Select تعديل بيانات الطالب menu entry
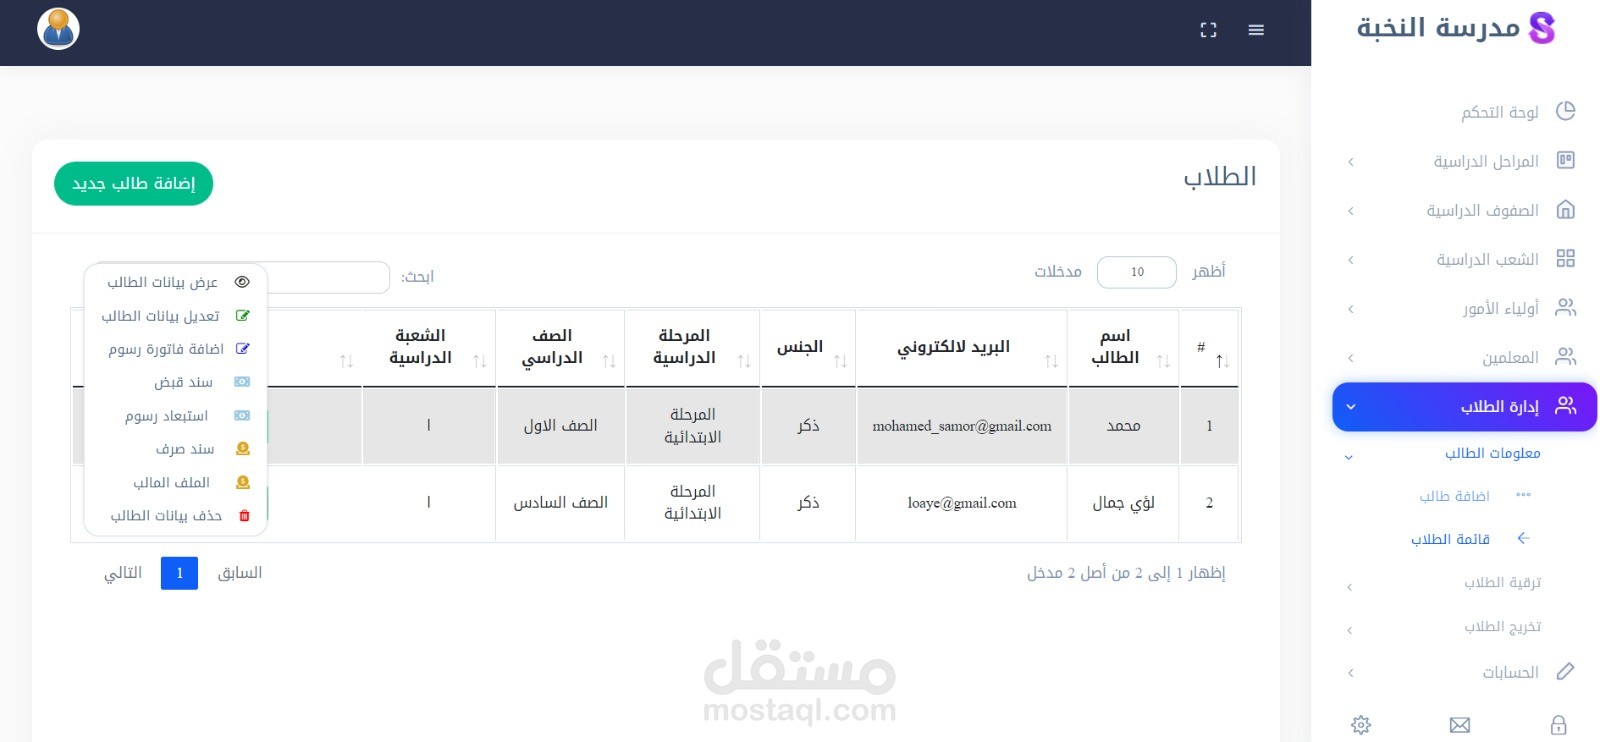Viewport: 1600px width, 742px height. tap(176, 315)
